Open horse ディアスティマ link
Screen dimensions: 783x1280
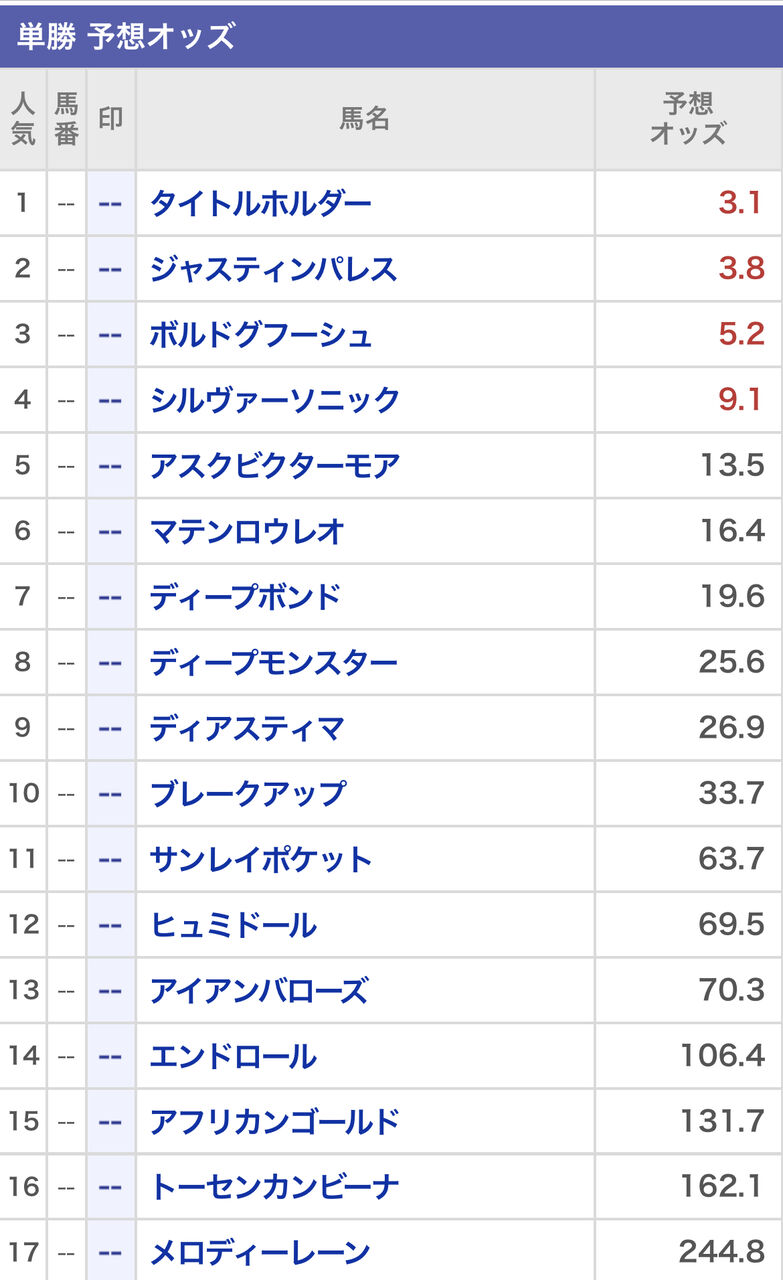coord(247,727)
